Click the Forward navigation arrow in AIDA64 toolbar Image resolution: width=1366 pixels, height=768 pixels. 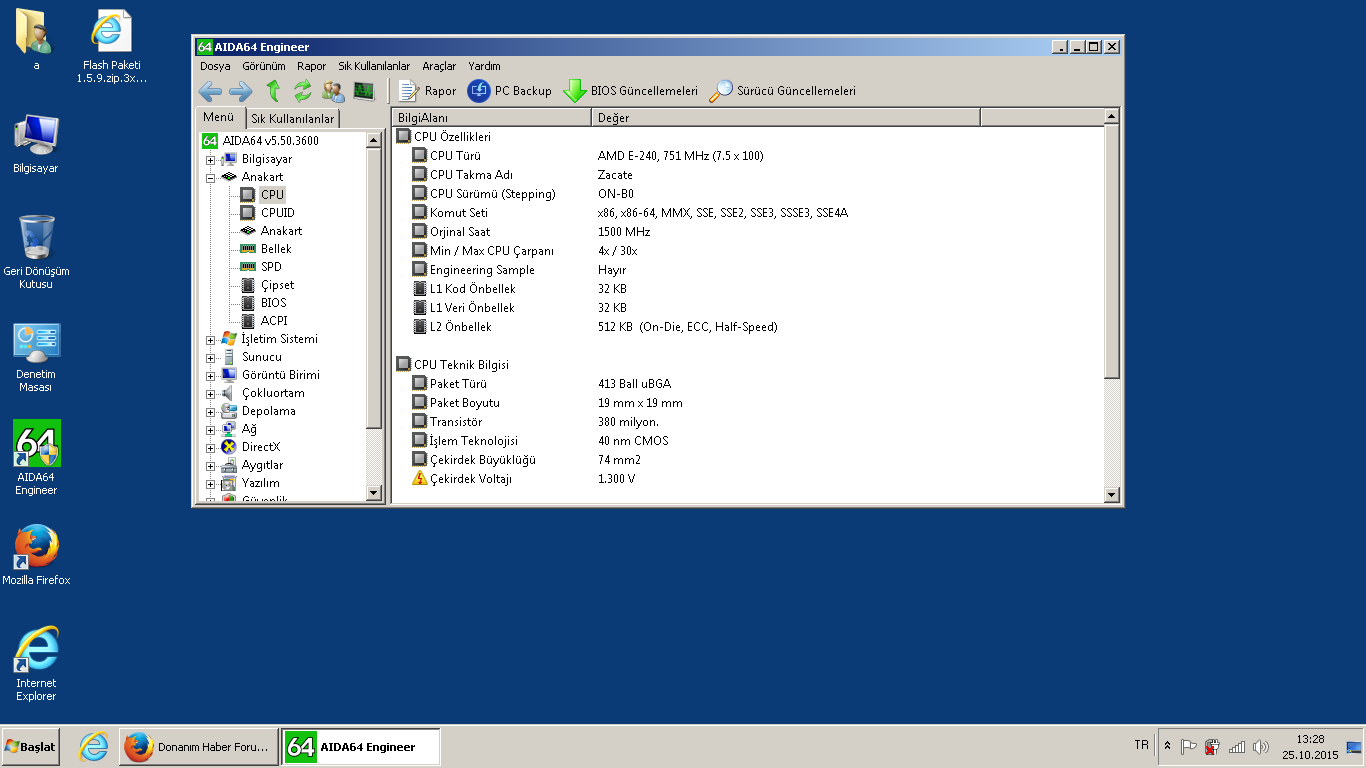click(x=241, y=91)
